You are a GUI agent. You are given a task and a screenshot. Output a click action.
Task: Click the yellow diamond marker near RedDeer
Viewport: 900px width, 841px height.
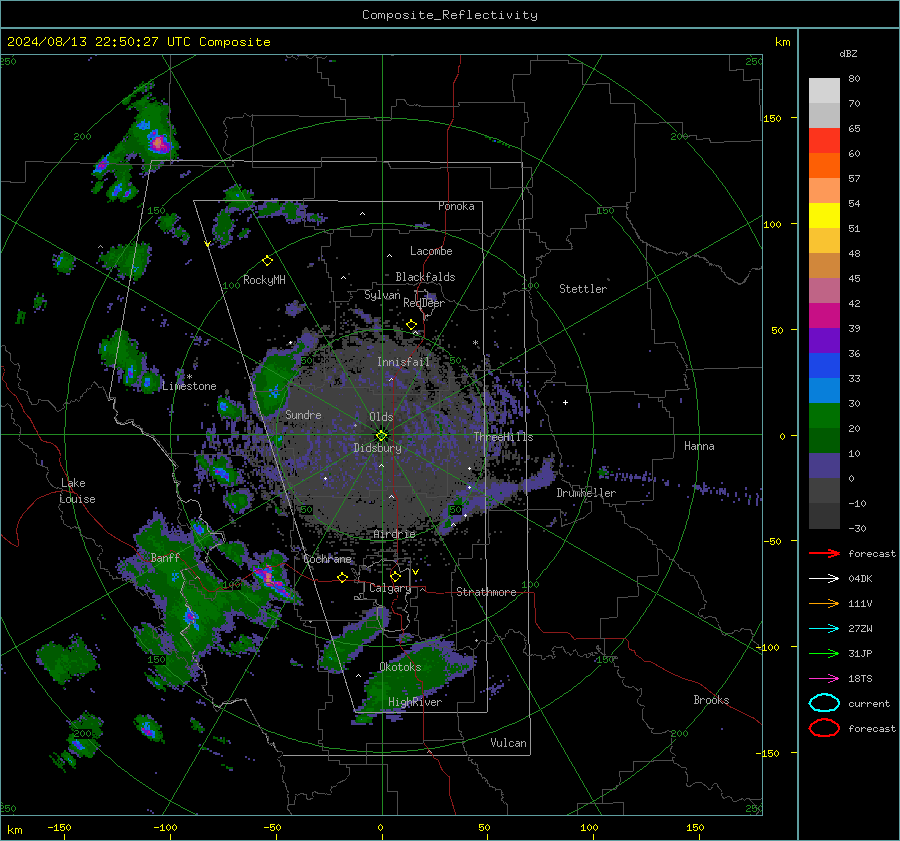point(411,325)
